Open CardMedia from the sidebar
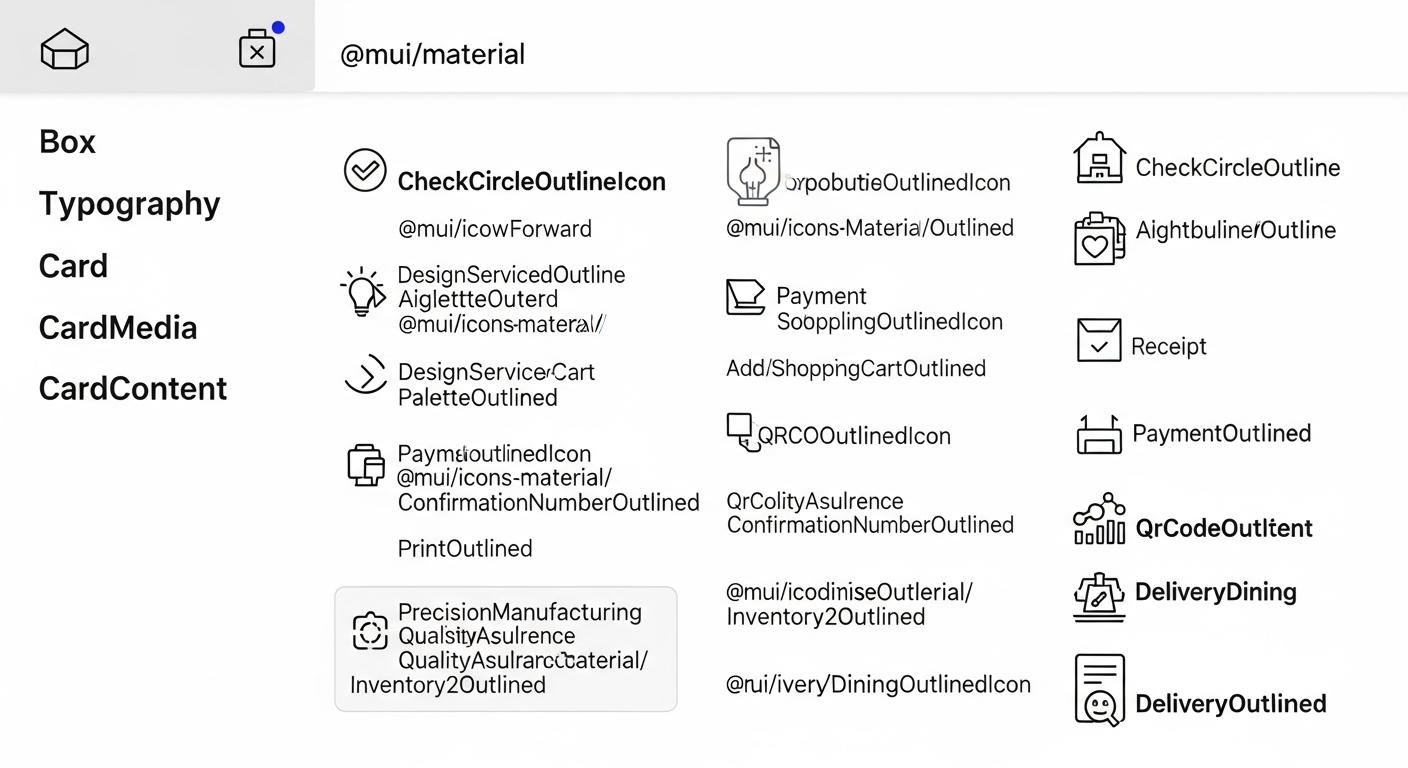Screen dimensions: 1408x768 [x=118, y=328]
